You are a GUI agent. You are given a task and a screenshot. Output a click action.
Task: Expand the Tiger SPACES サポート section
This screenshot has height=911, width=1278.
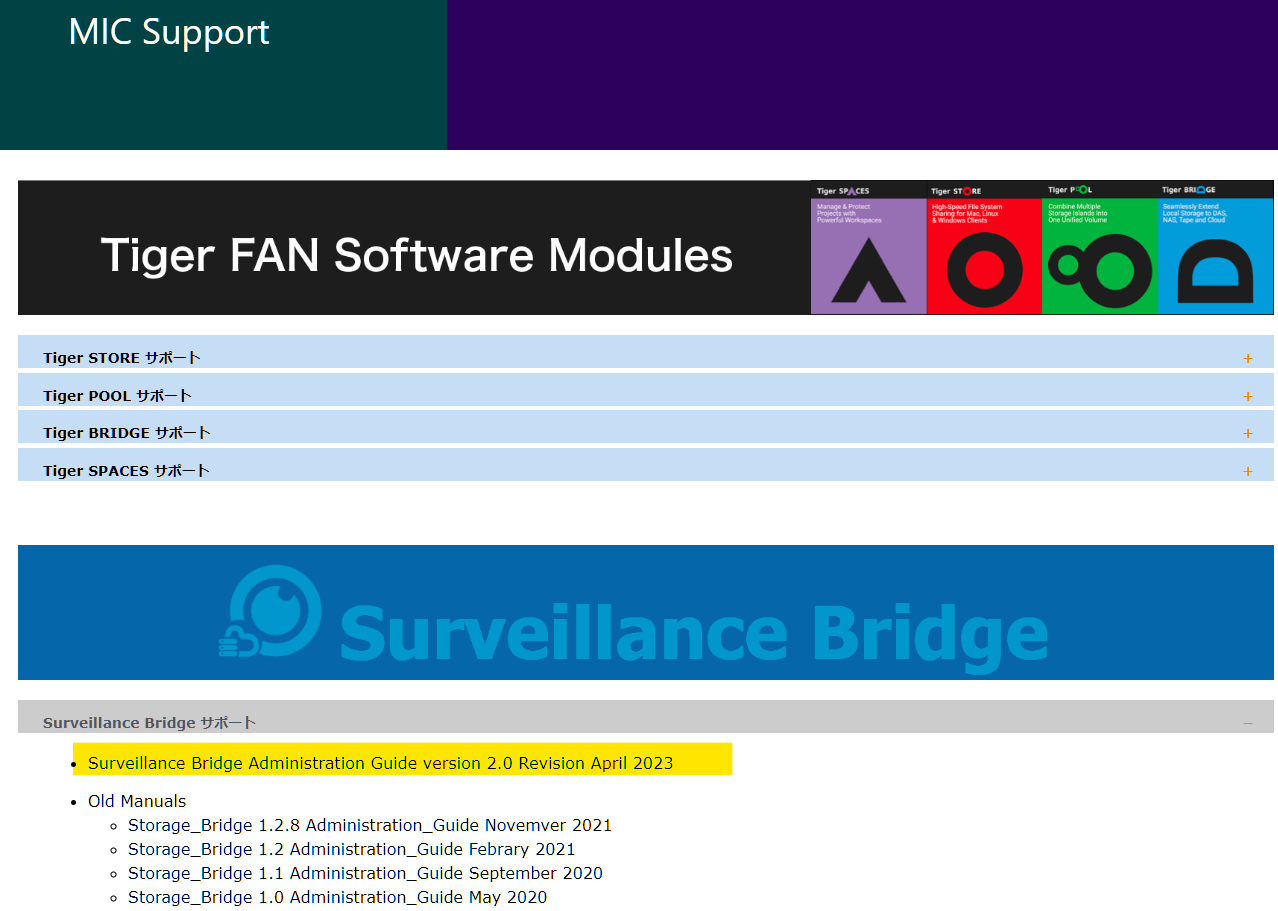point(646,465)
